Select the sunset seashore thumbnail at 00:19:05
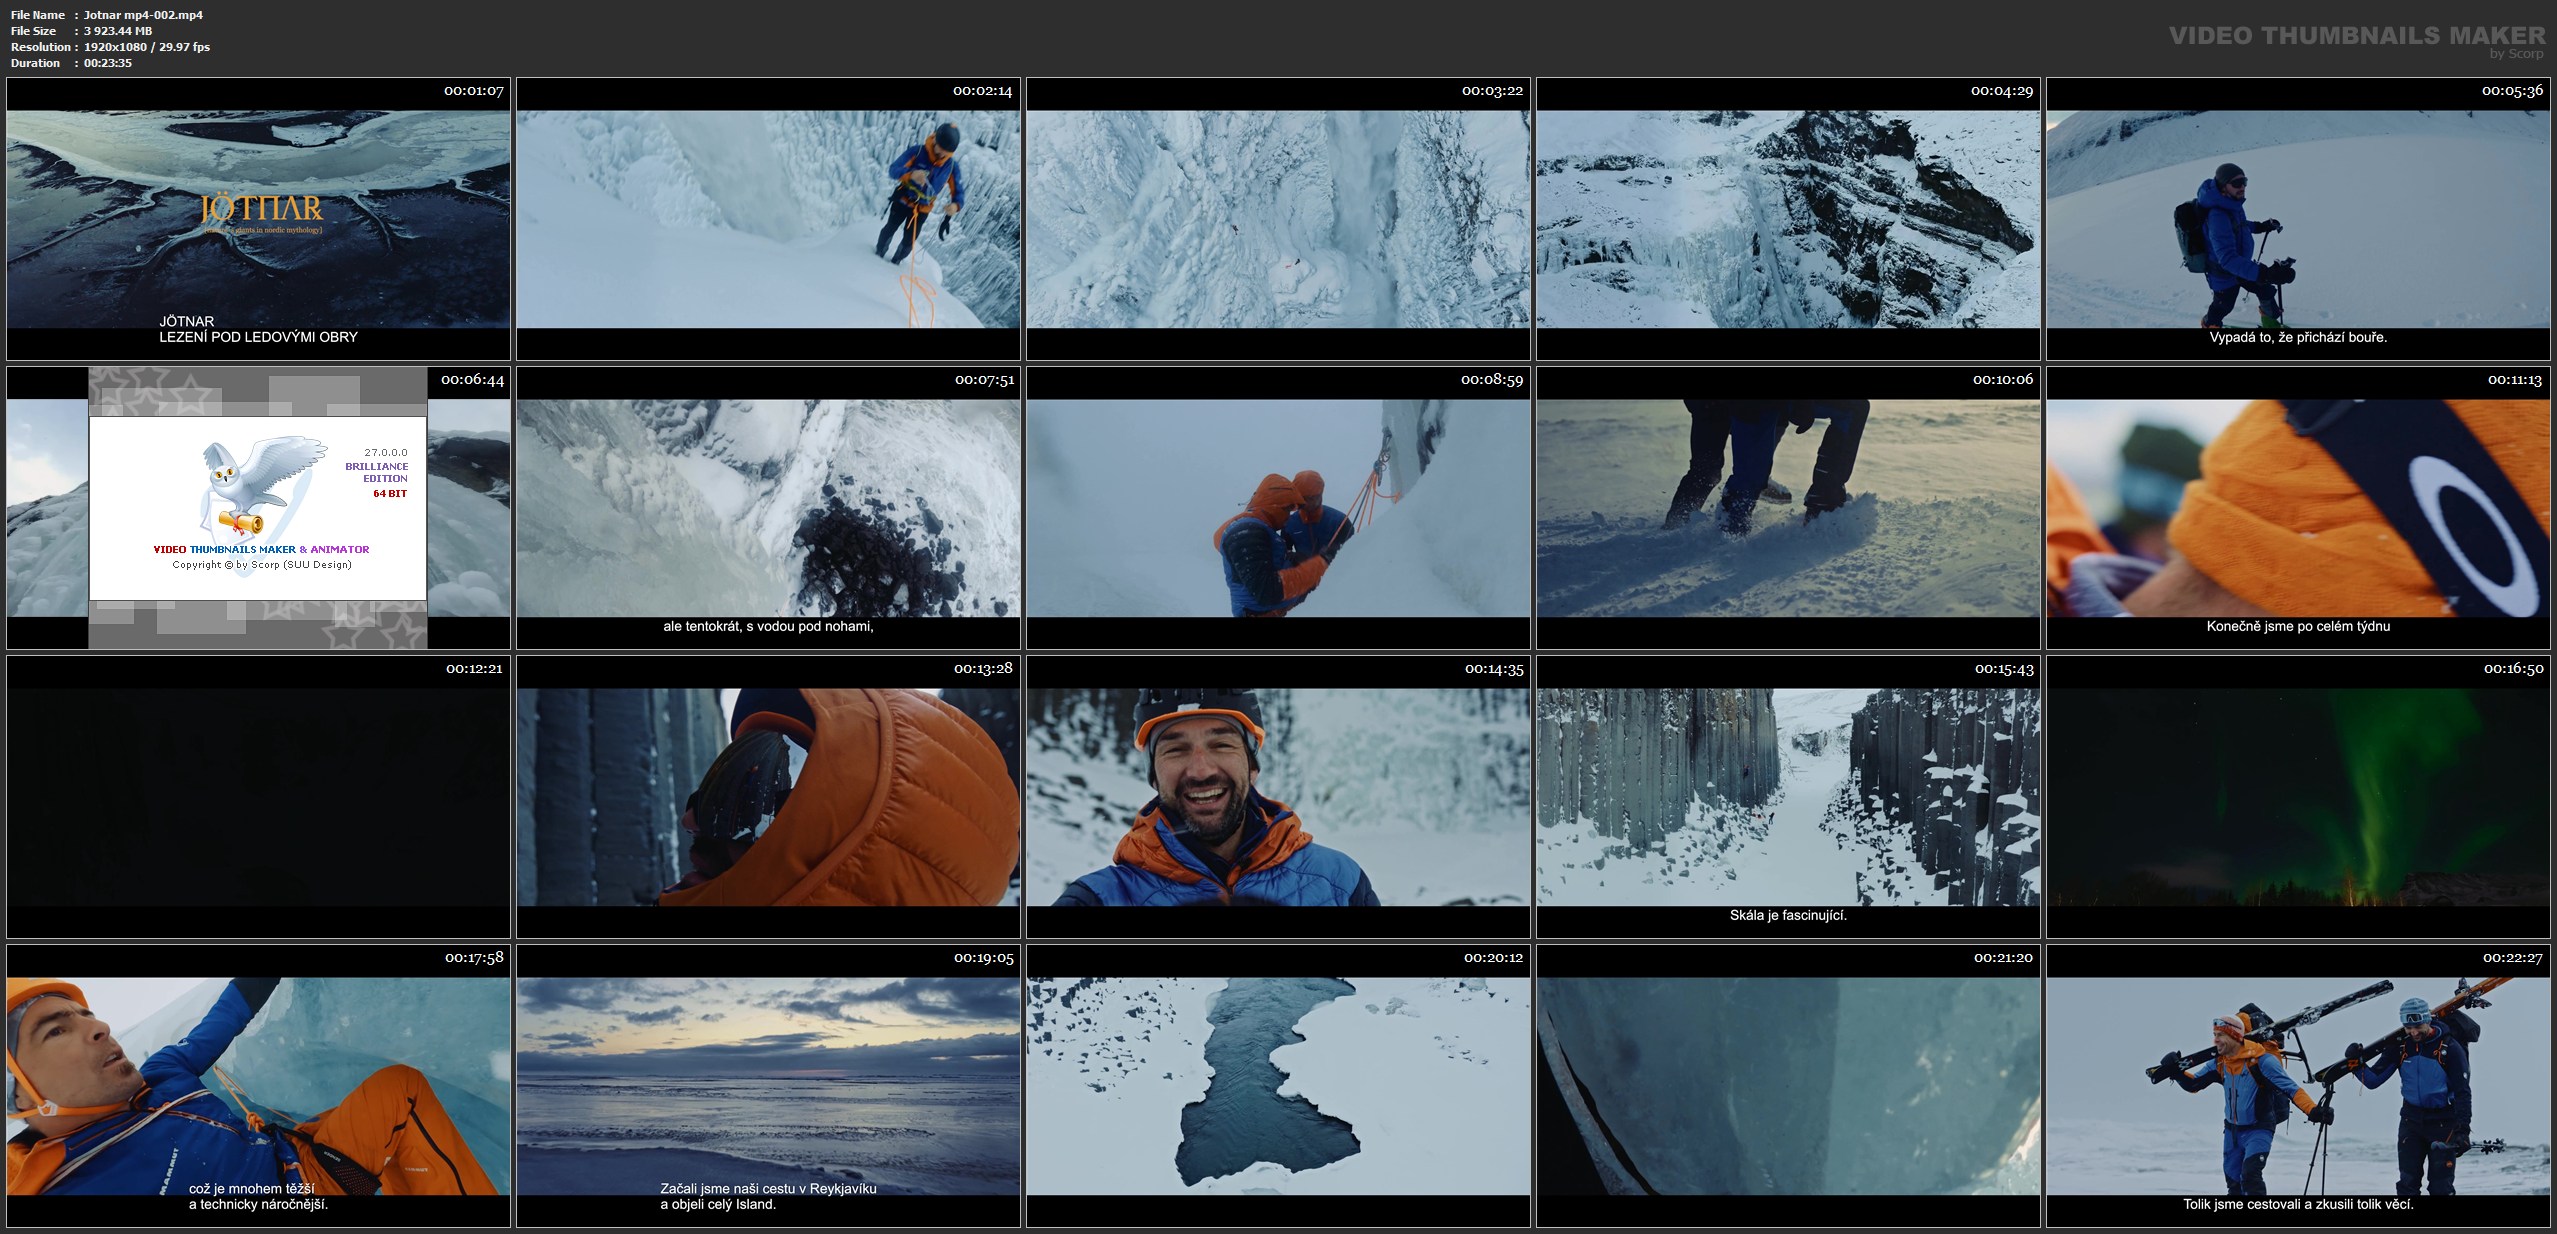 (768, 1086)
